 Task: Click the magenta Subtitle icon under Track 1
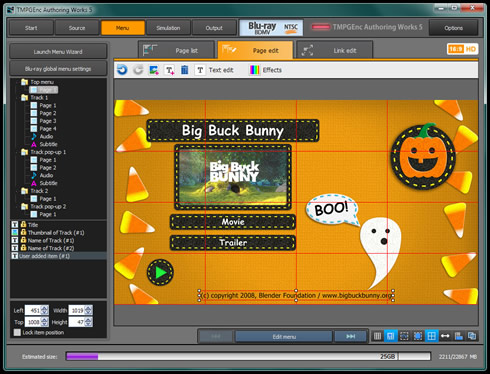[x=34, y=144]
